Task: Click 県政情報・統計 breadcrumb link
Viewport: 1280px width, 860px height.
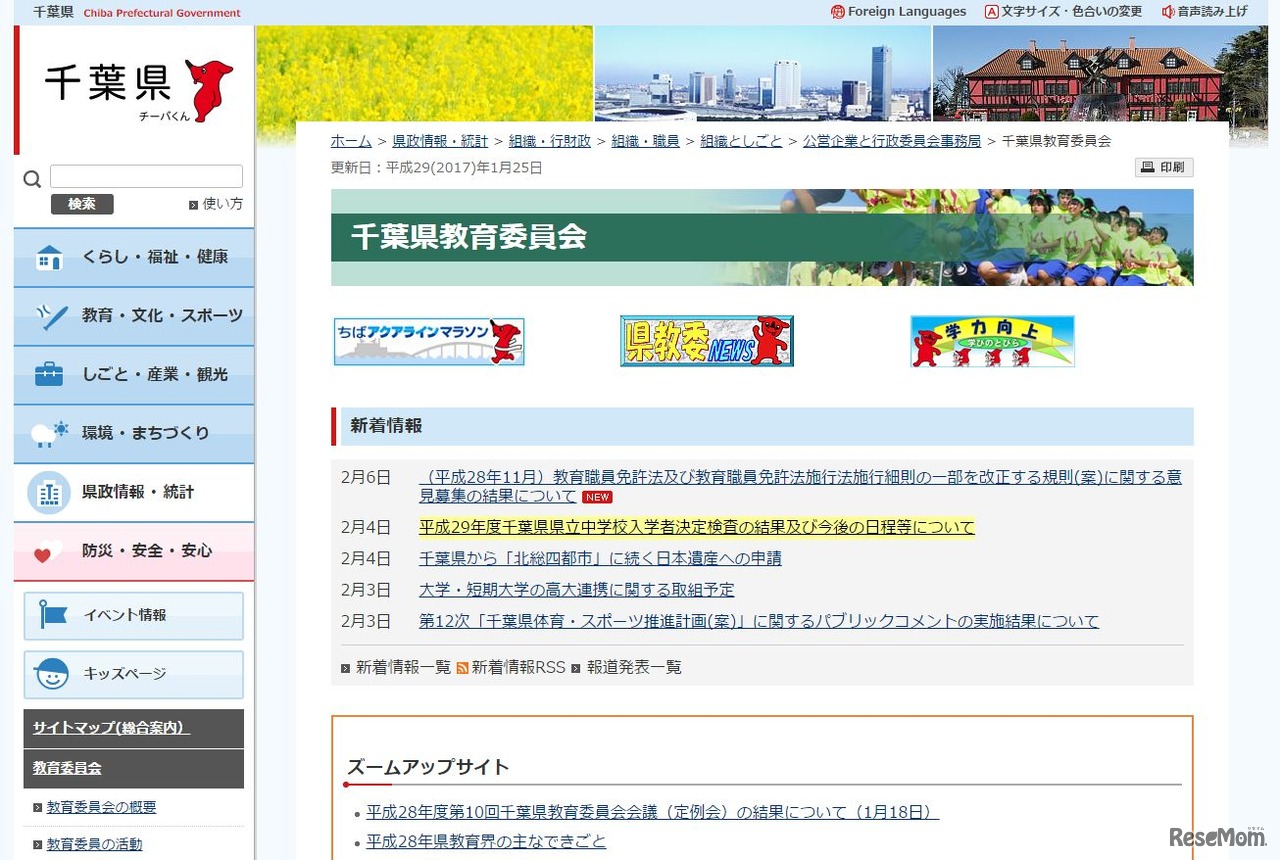Action: 440,141
